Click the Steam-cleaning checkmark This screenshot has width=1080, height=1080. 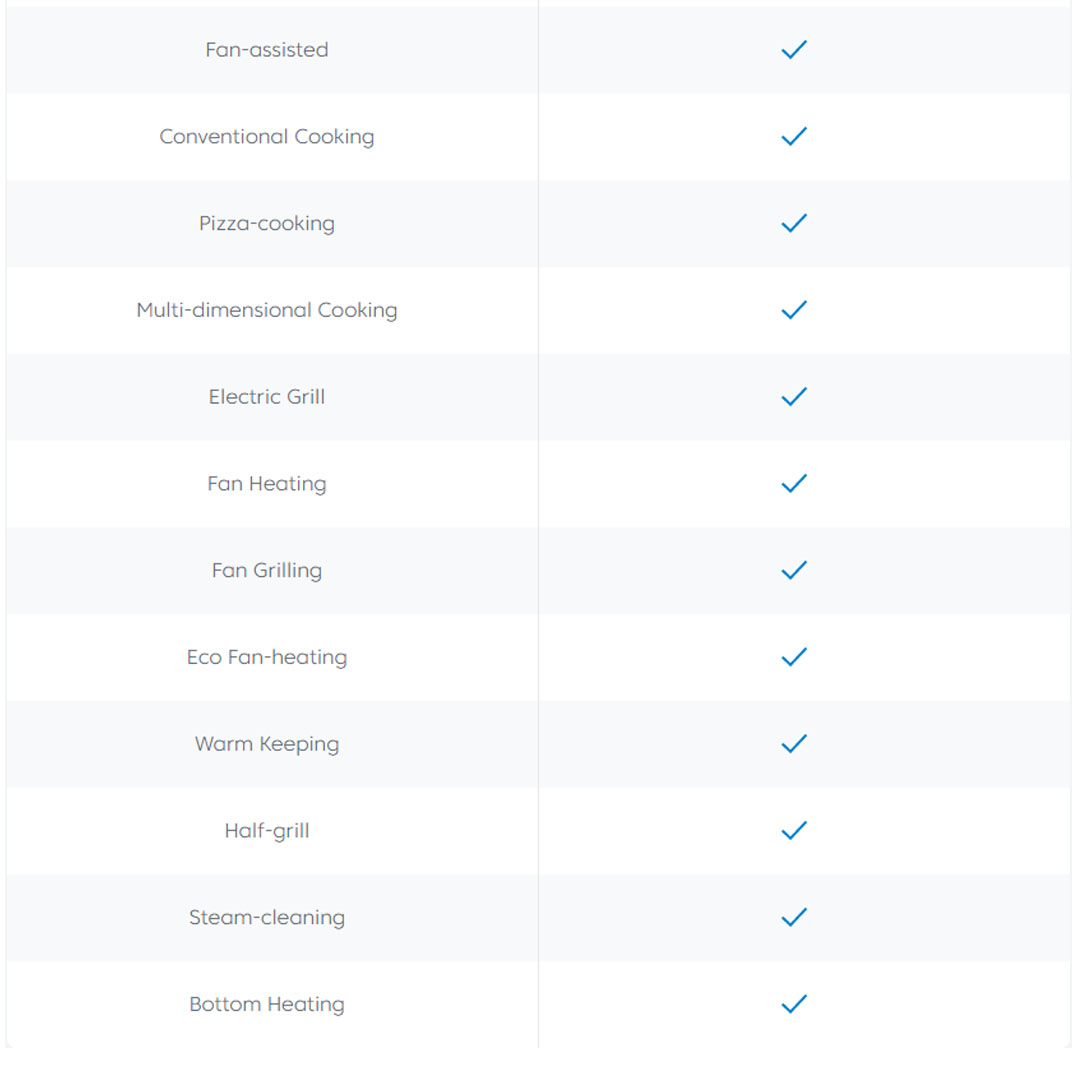794,917
